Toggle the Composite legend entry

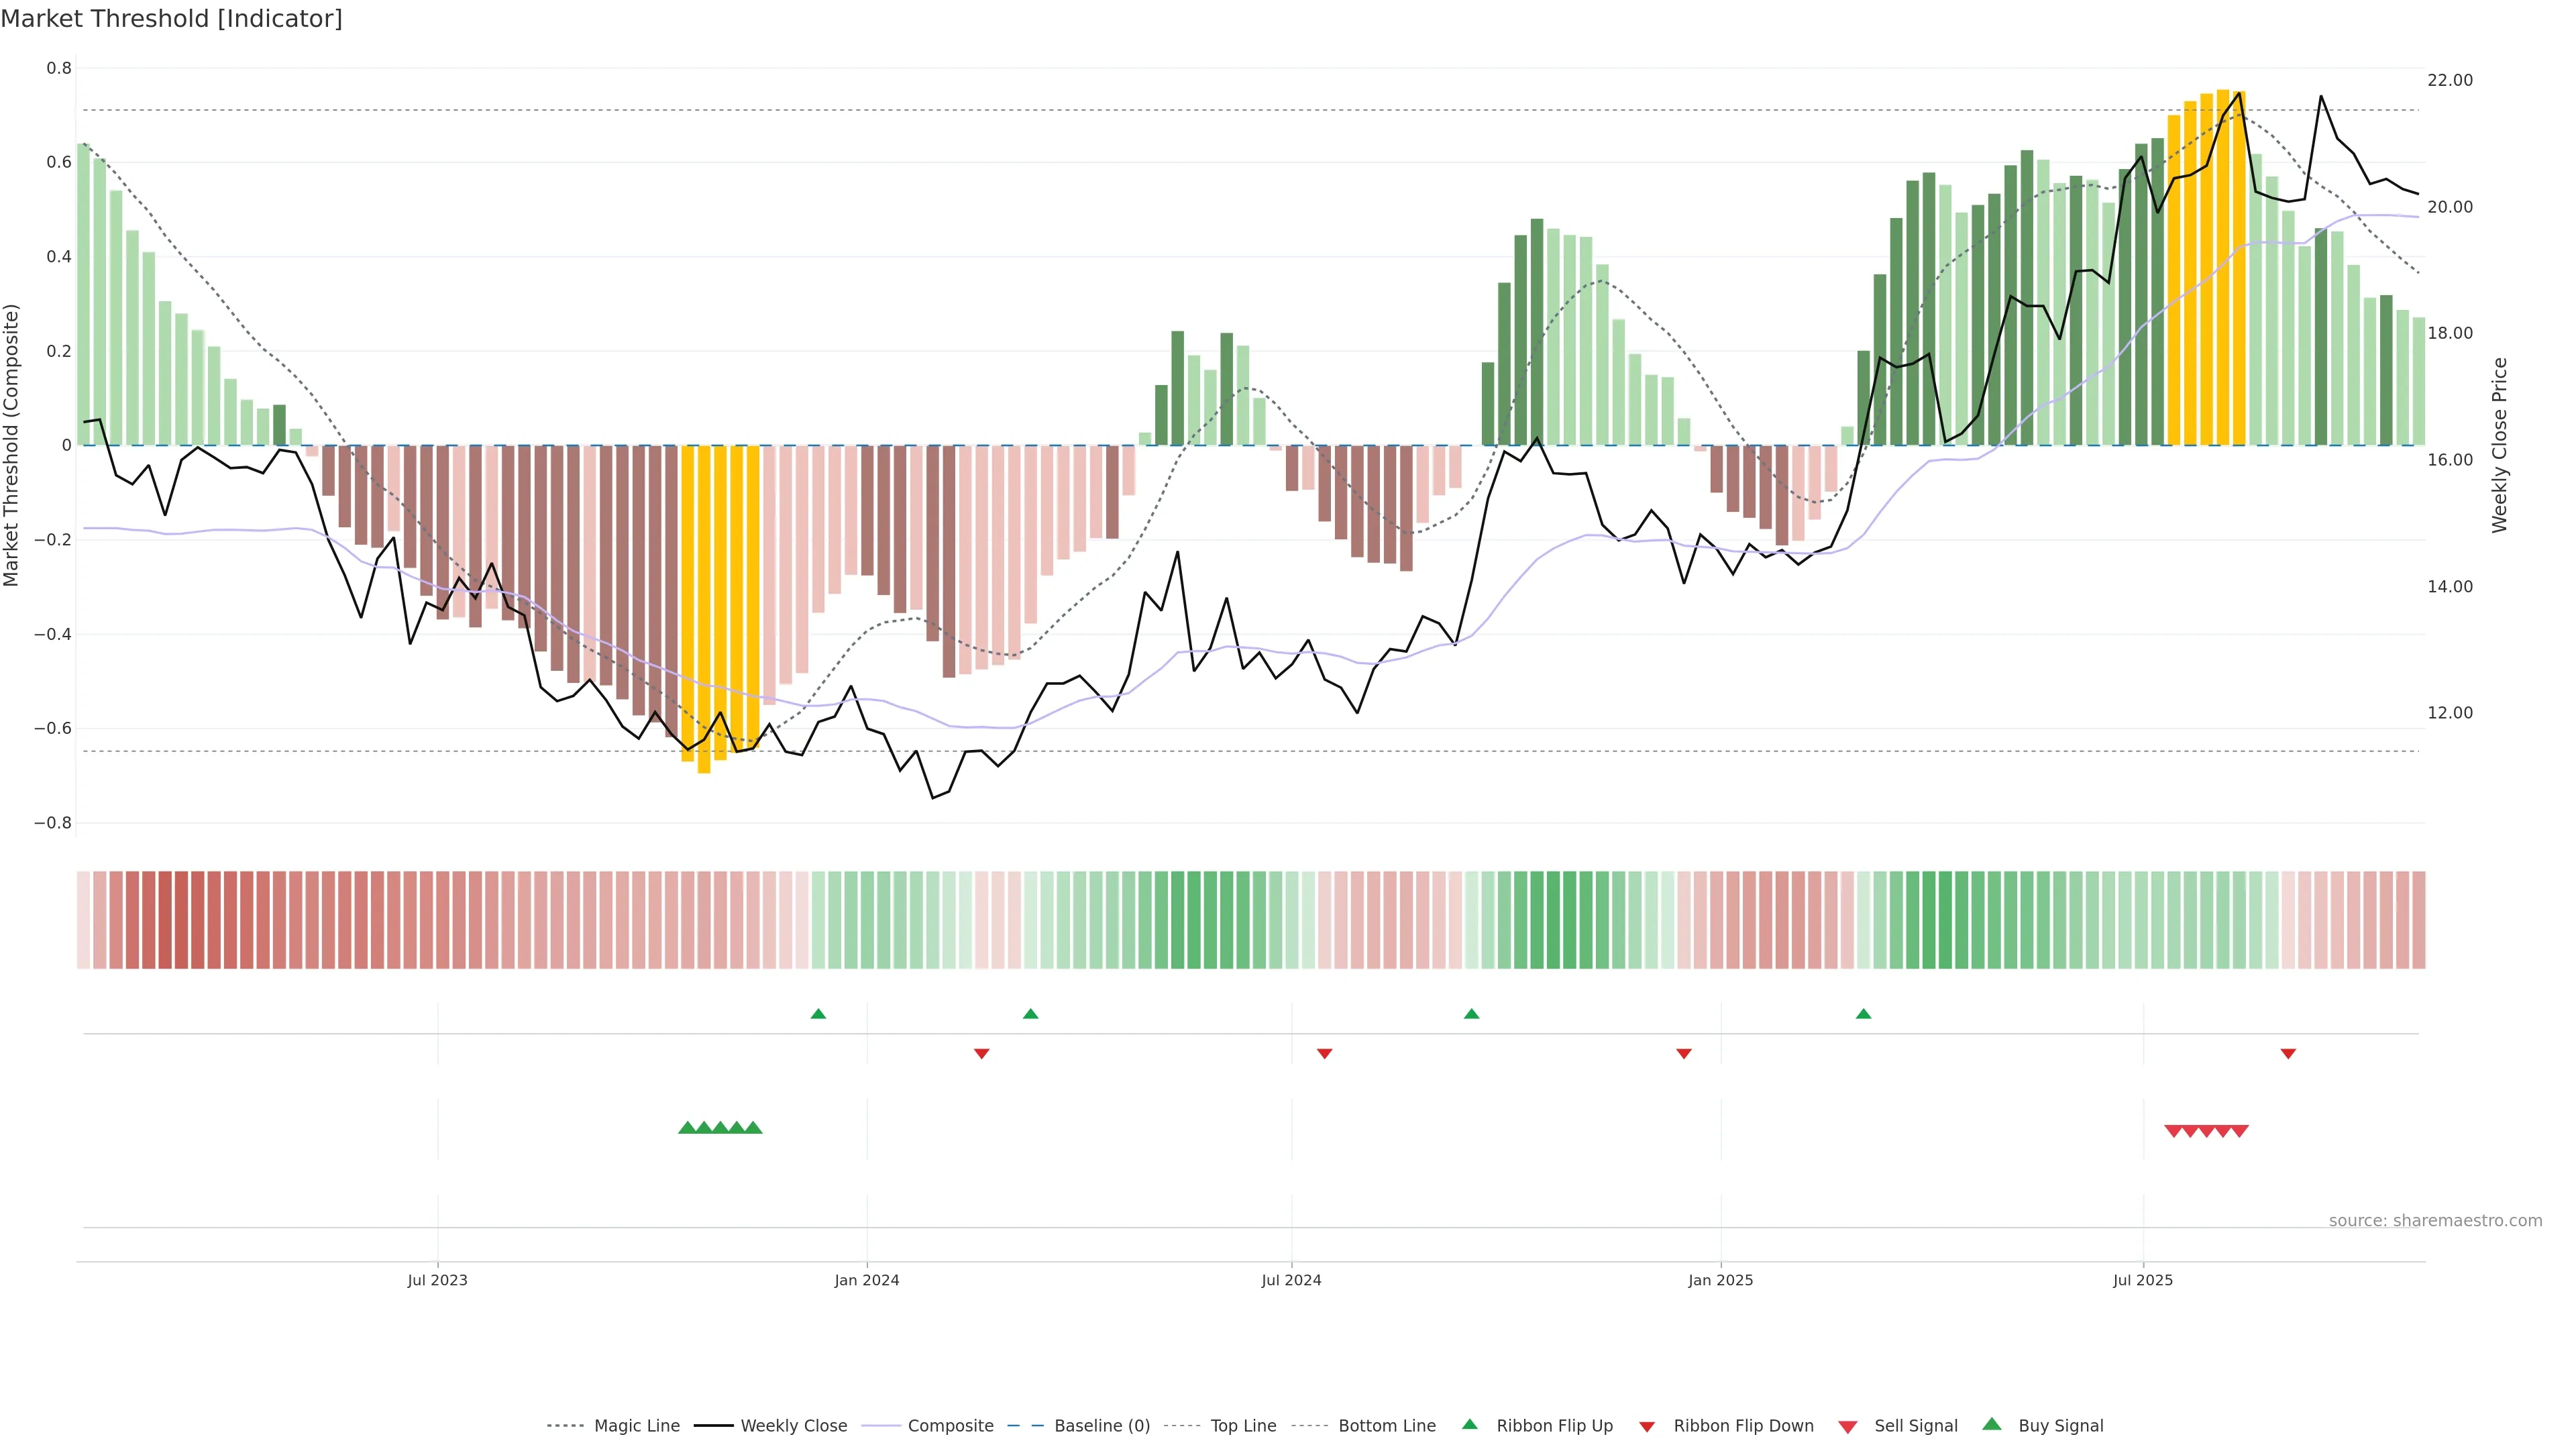pos(950,1426)
